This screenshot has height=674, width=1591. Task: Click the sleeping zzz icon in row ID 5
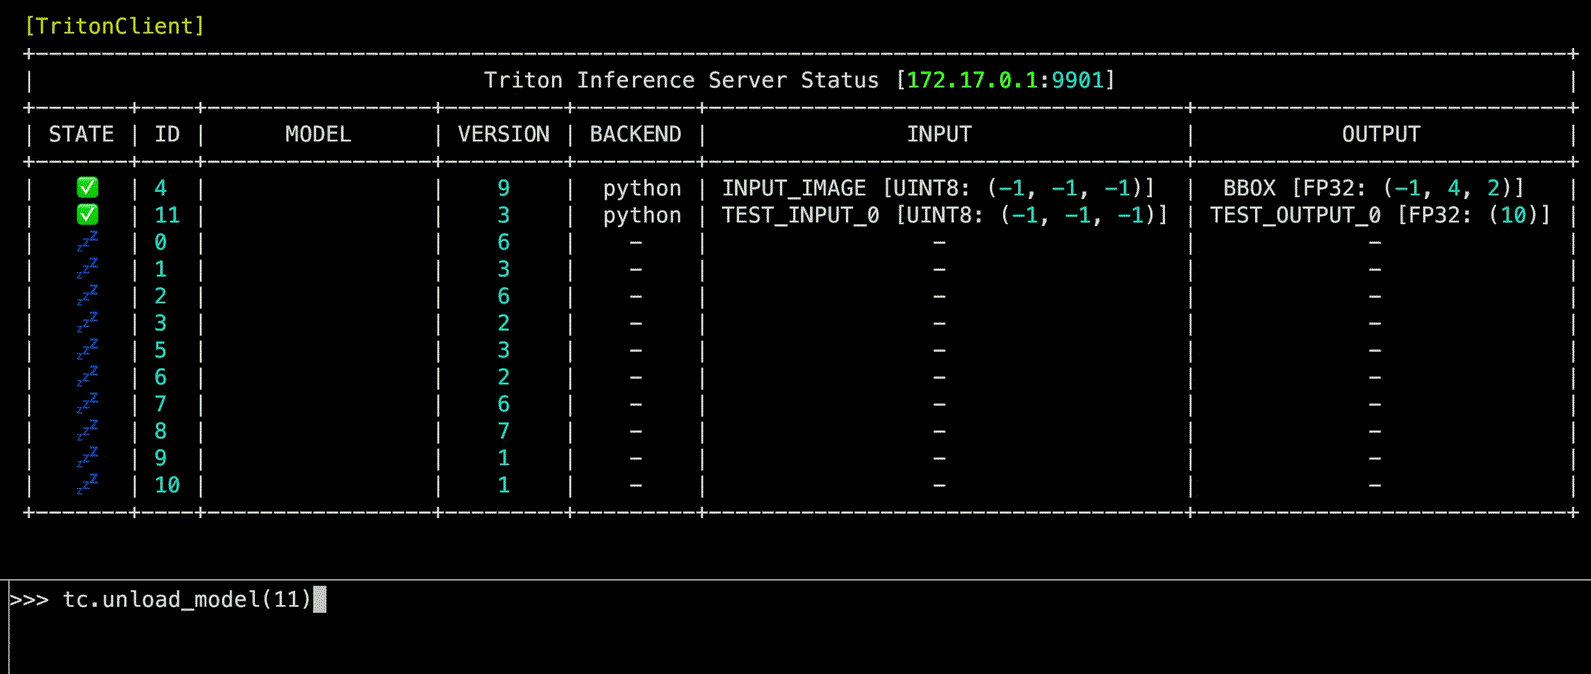coord(88,349)
